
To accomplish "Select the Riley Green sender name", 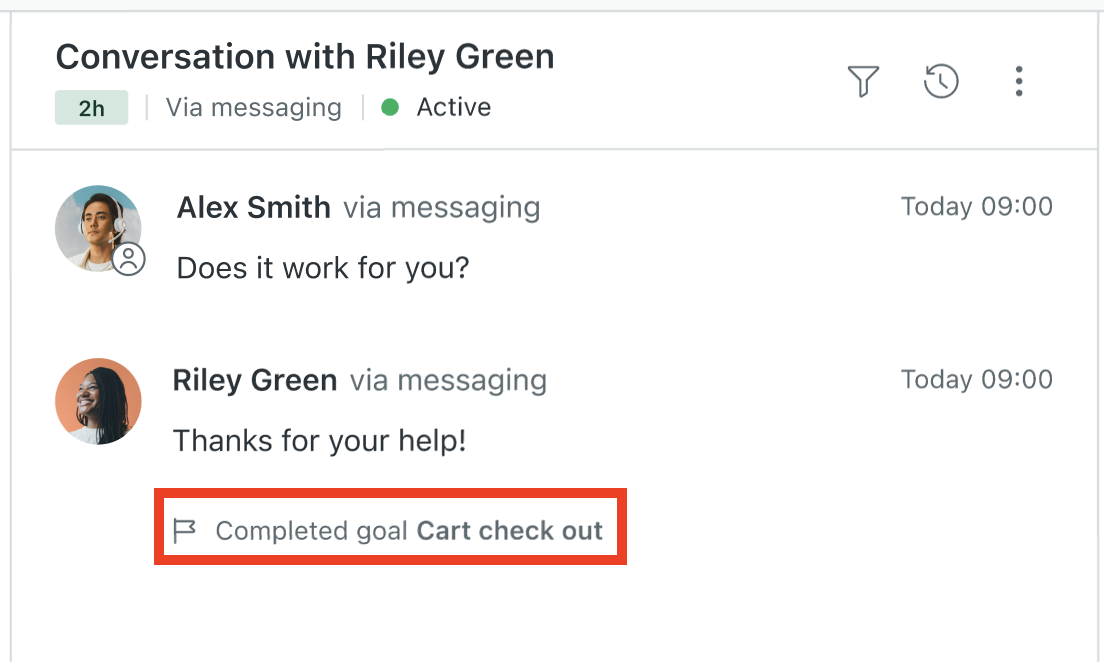I will tap(255, 381).
